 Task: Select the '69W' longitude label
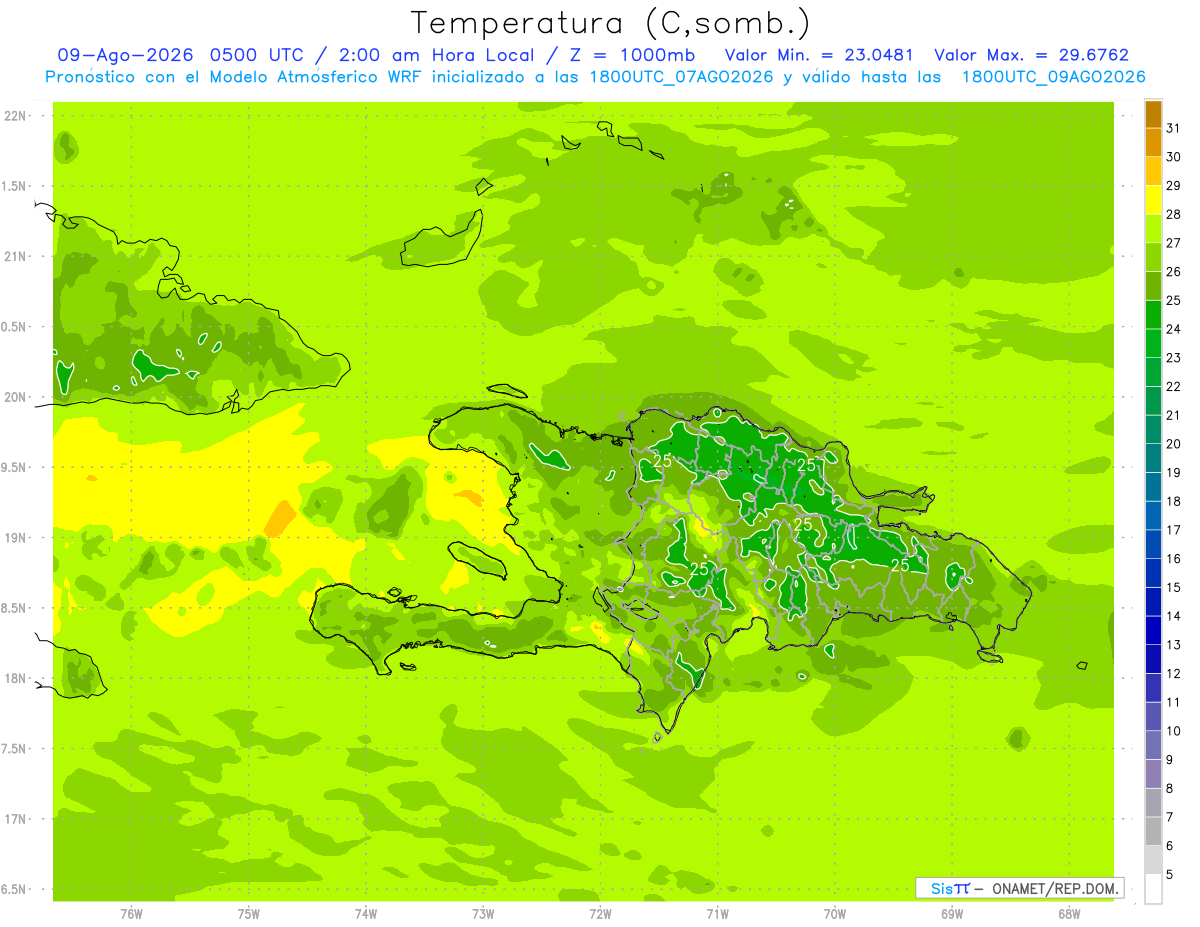pos(952,914)
